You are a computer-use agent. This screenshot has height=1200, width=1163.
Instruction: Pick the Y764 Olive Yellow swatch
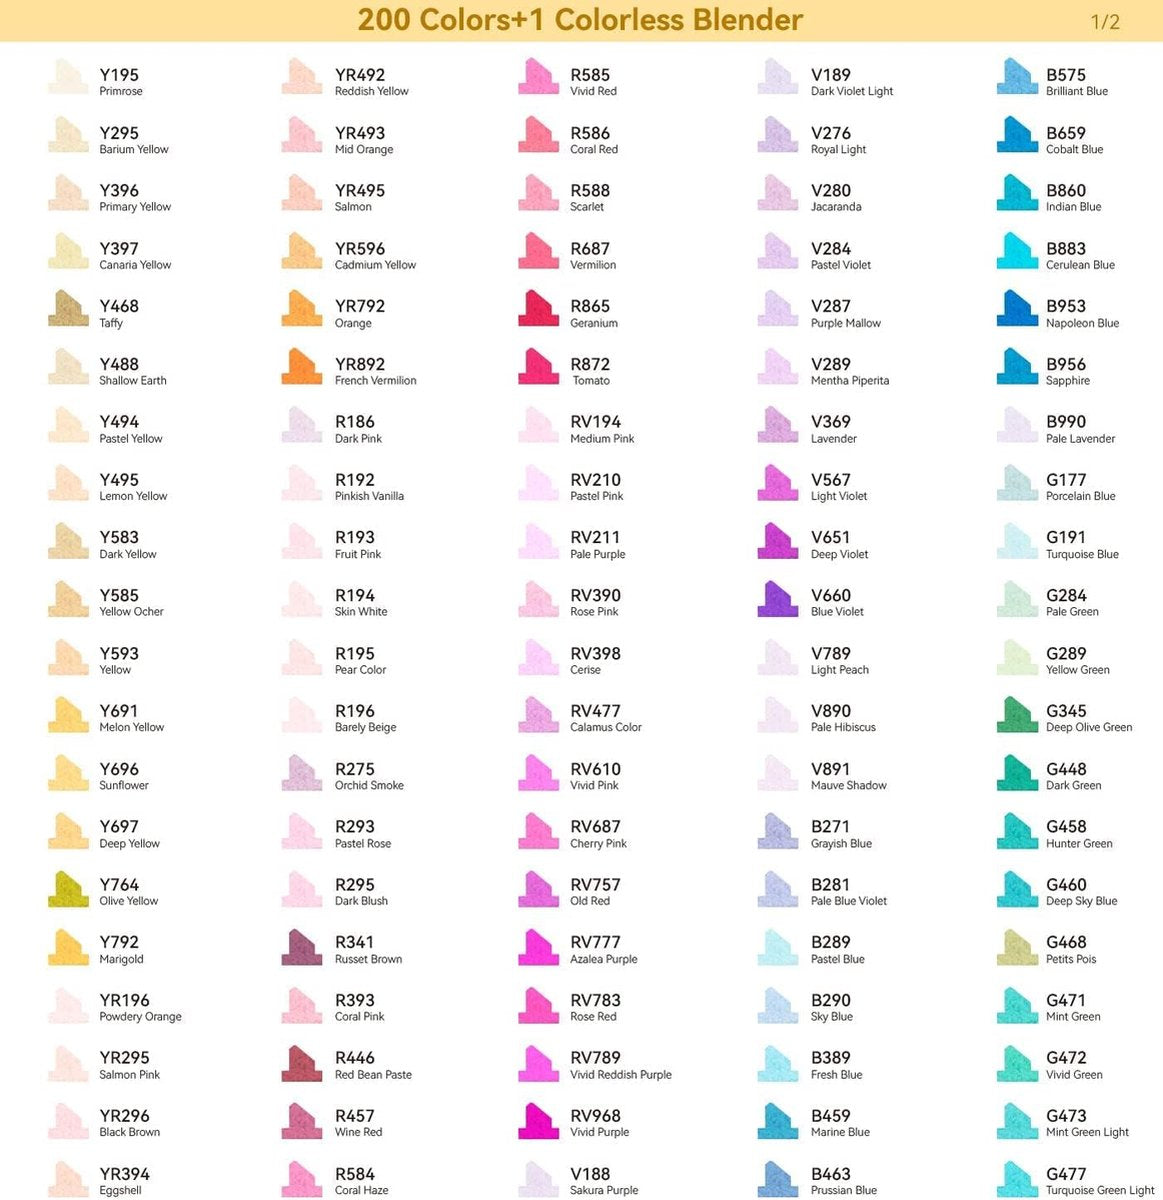tap(68, 888)
